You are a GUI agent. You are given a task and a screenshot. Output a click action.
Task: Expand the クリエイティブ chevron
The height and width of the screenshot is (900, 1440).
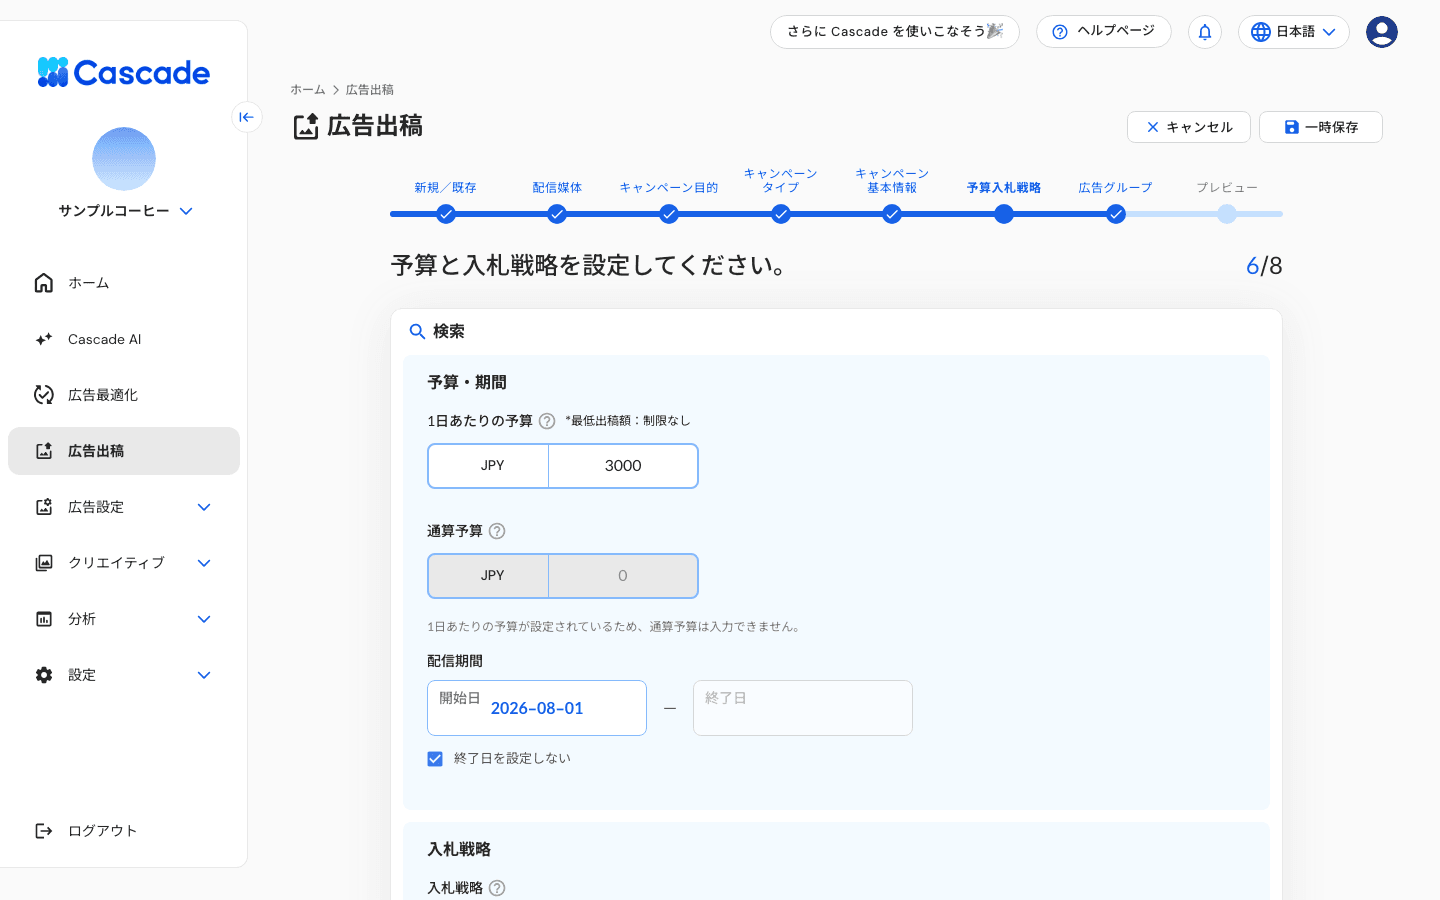click(x=204, y=563)
